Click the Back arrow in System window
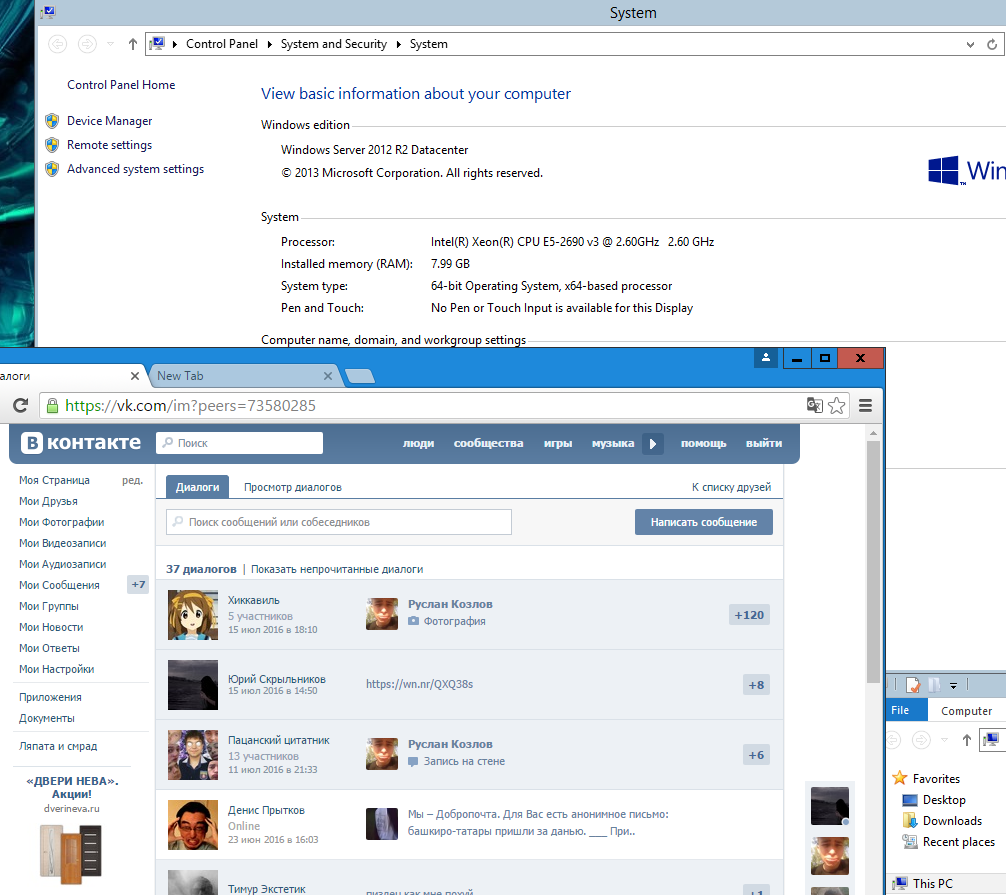 [x=58, y=44]
